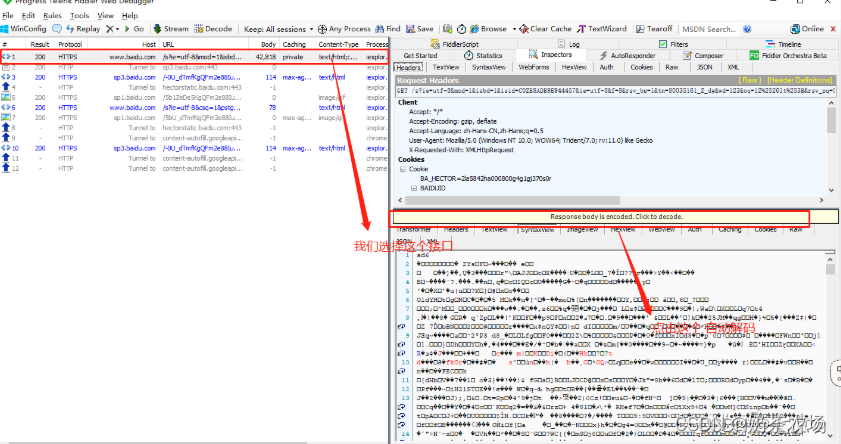Select response WebView tab
The image size is (841, 444).
coord(661,230)
